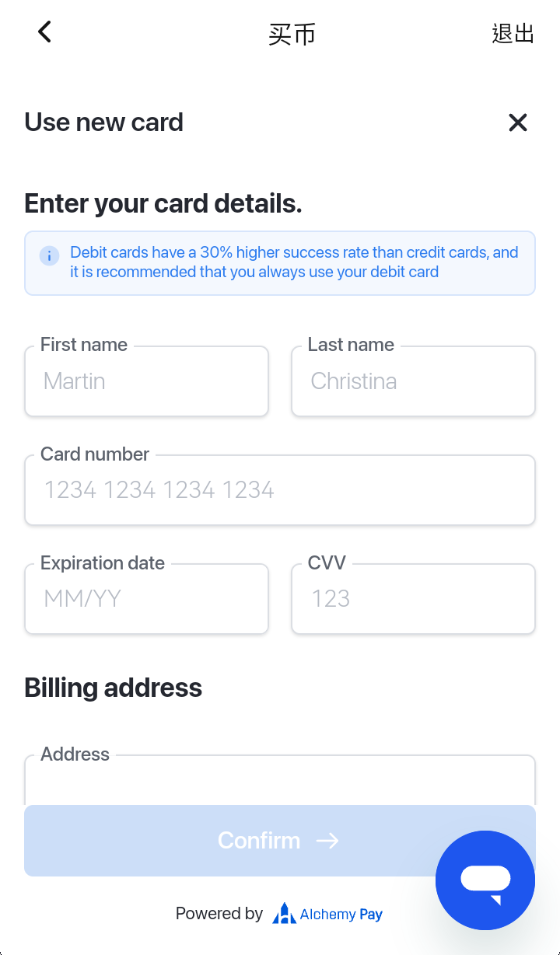Click the arrow inside the Confirm button
Image resolution: width=560 pixels, height=955 pixels.
point(328,841)
